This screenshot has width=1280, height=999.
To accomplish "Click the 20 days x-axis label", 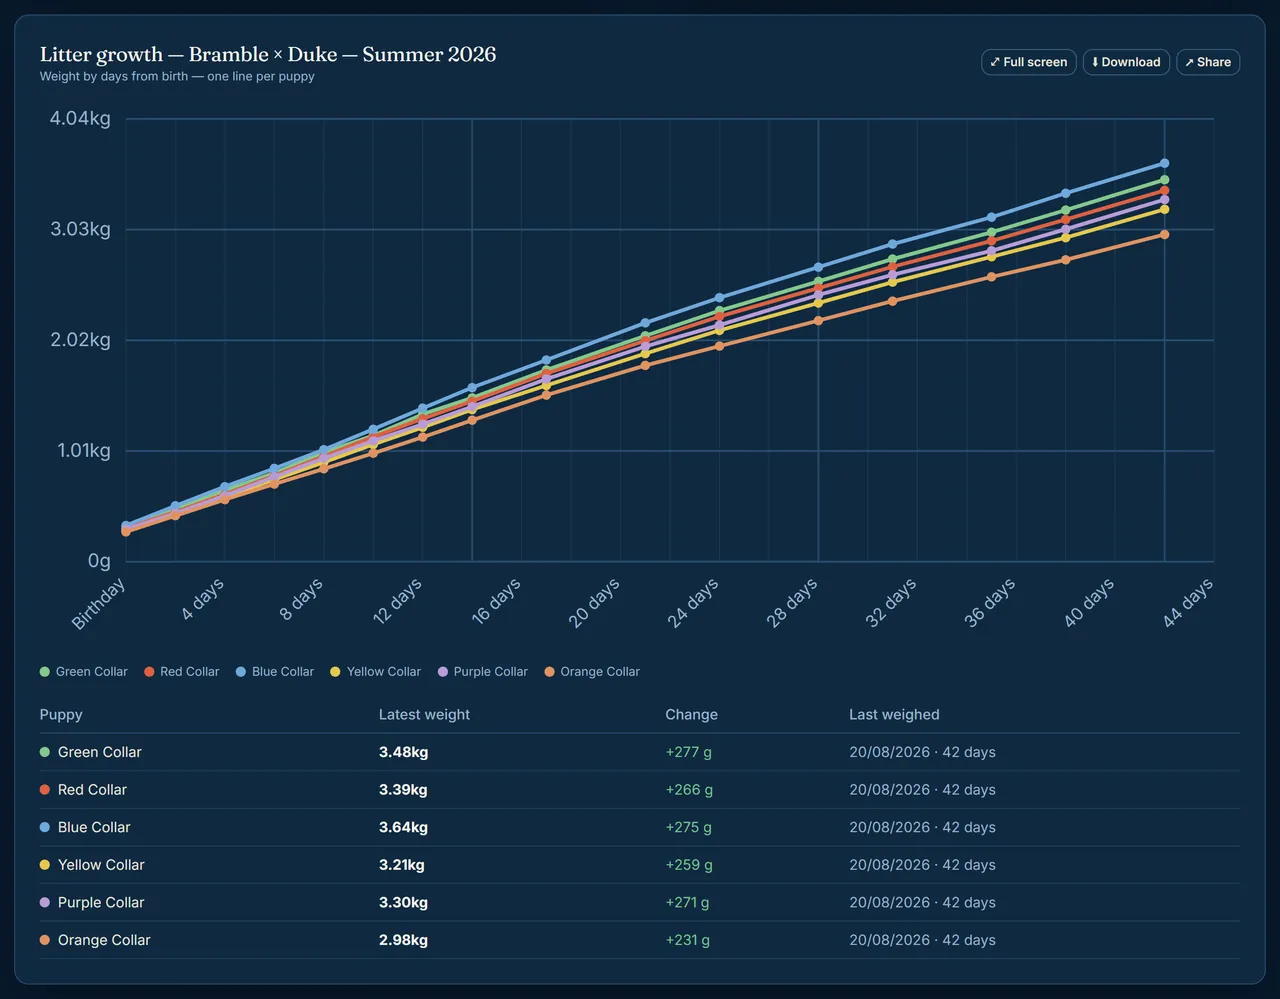I will 594,602.
